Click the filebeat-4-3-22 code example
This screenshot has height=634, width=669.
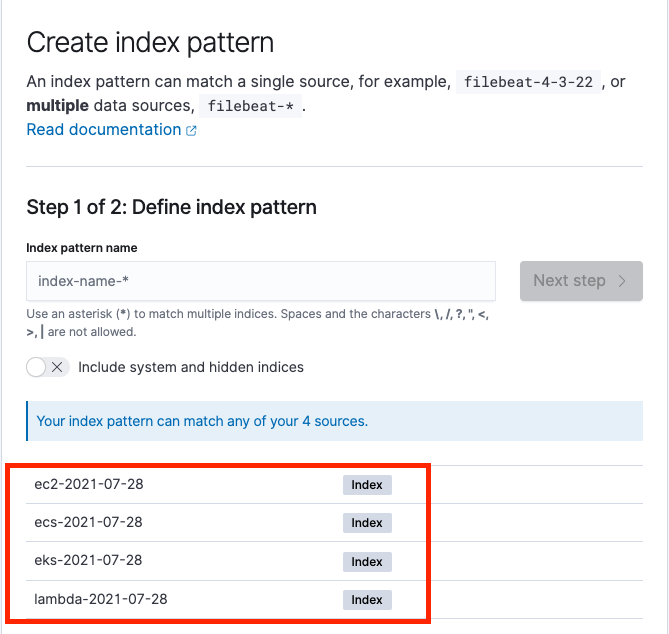(528, 82)
